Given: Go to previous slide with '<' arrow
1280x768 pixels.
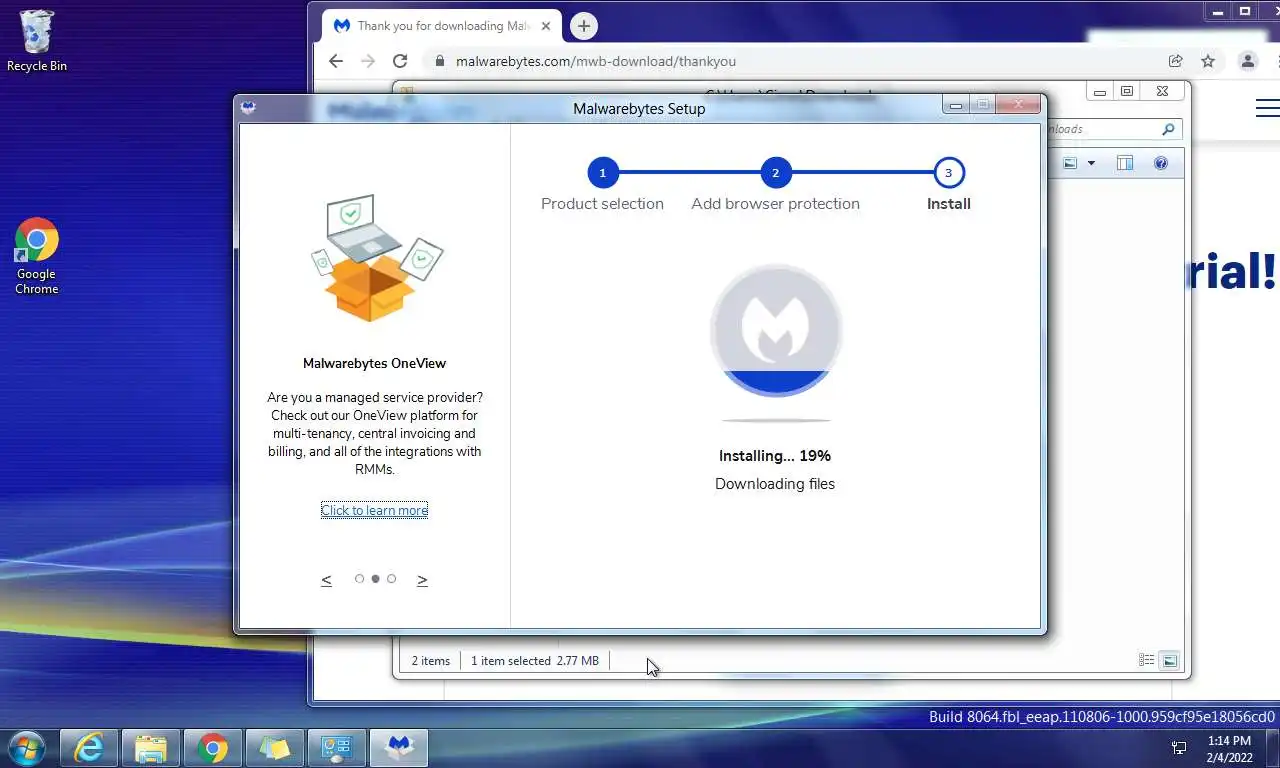Looking at the screenshot, I should pyautogui.click(x=326, y=580).
